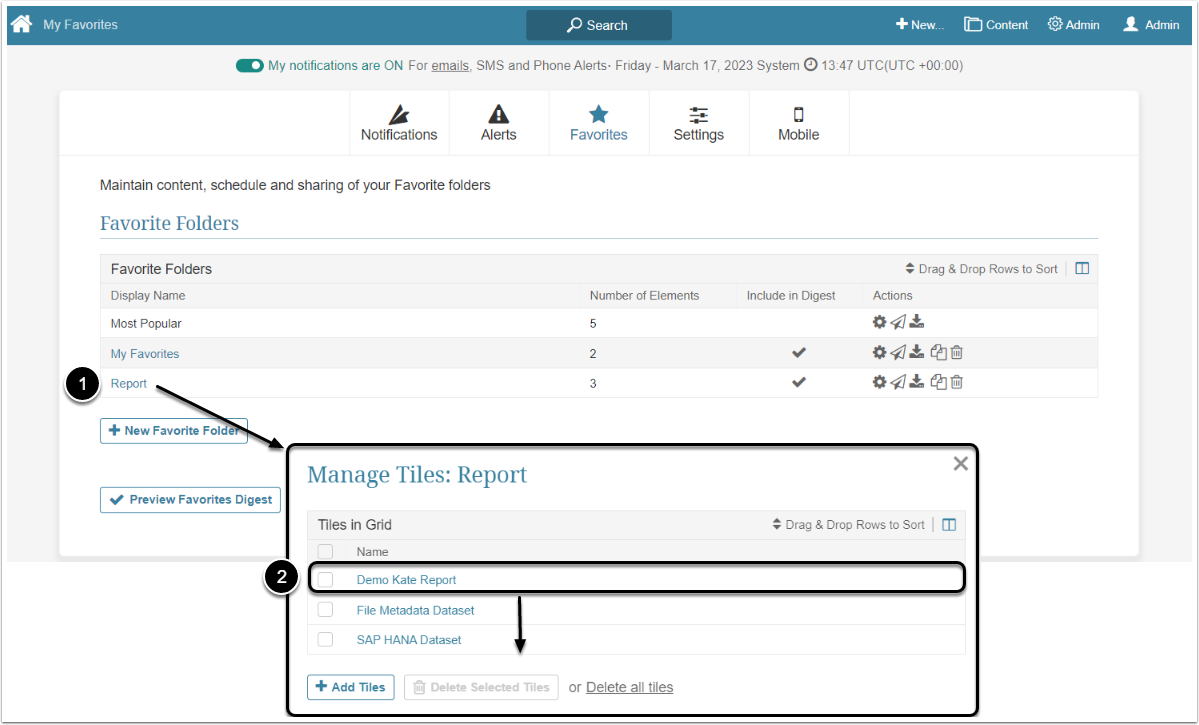Viewport: 1199px width, 725px height.
Task: Delete the My Favorites folder via trash icon
Action: click(957, 353)
